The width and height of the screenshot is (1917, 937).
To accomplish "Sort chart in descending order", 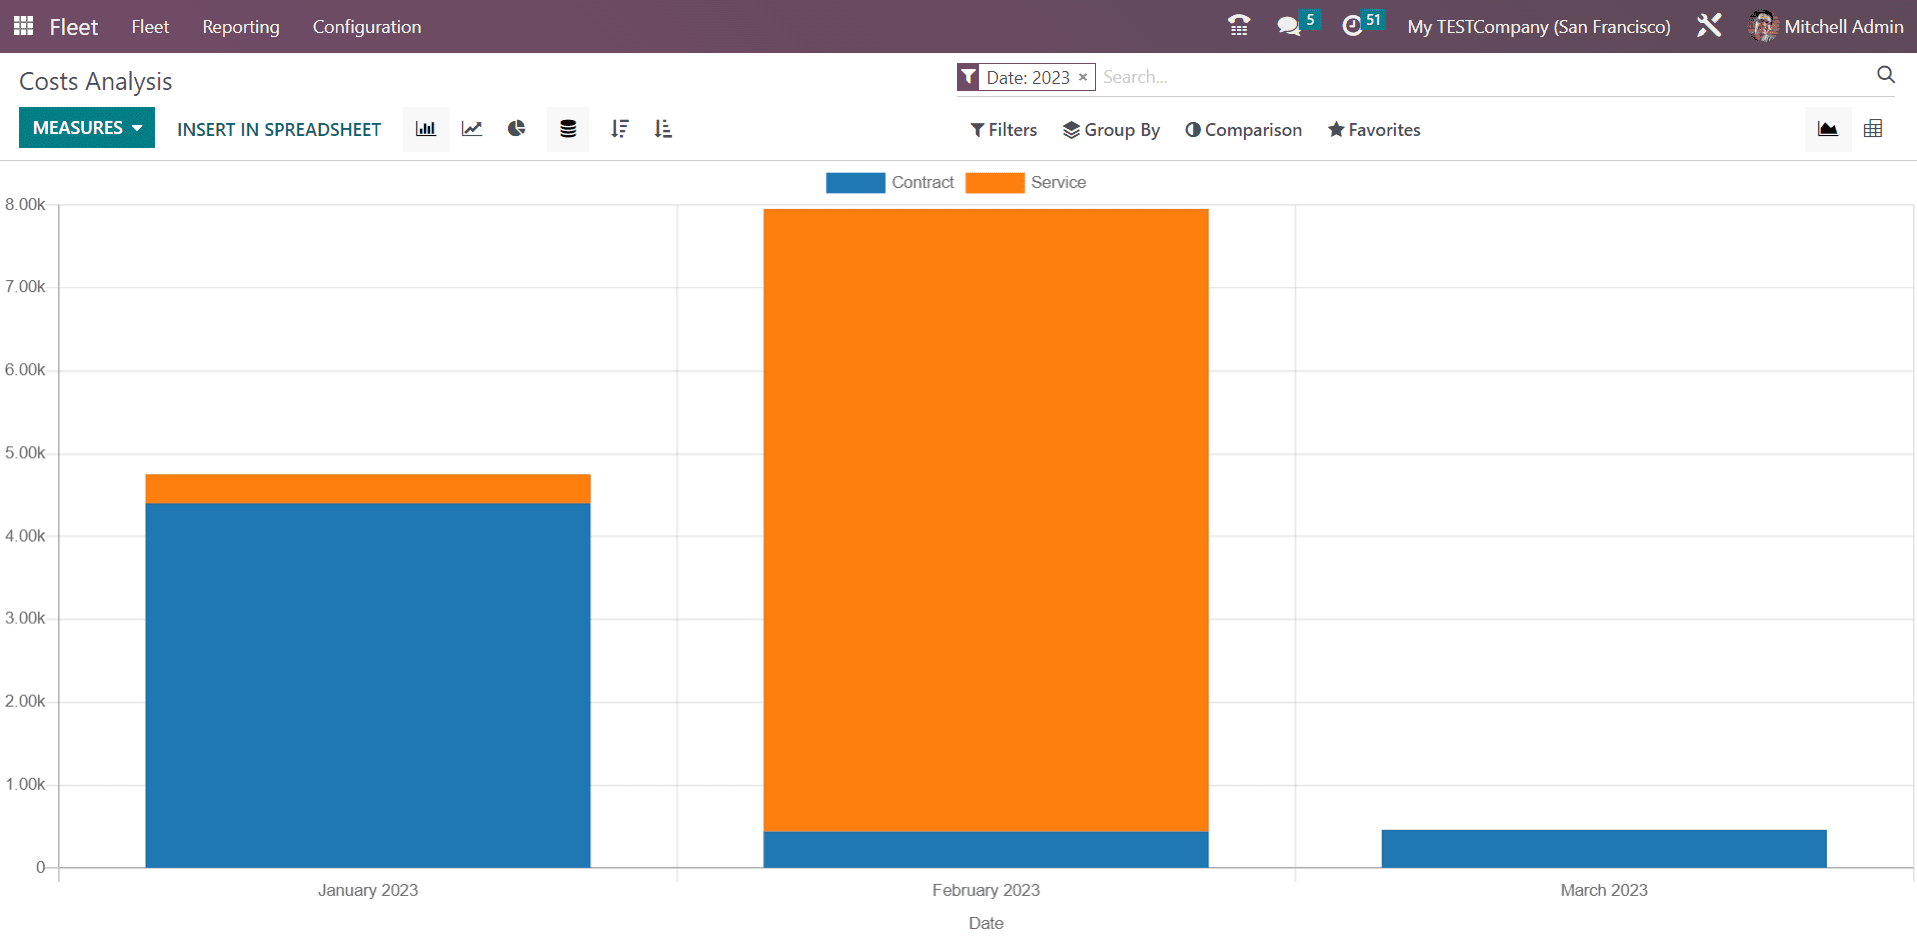I will pos(620,129).
